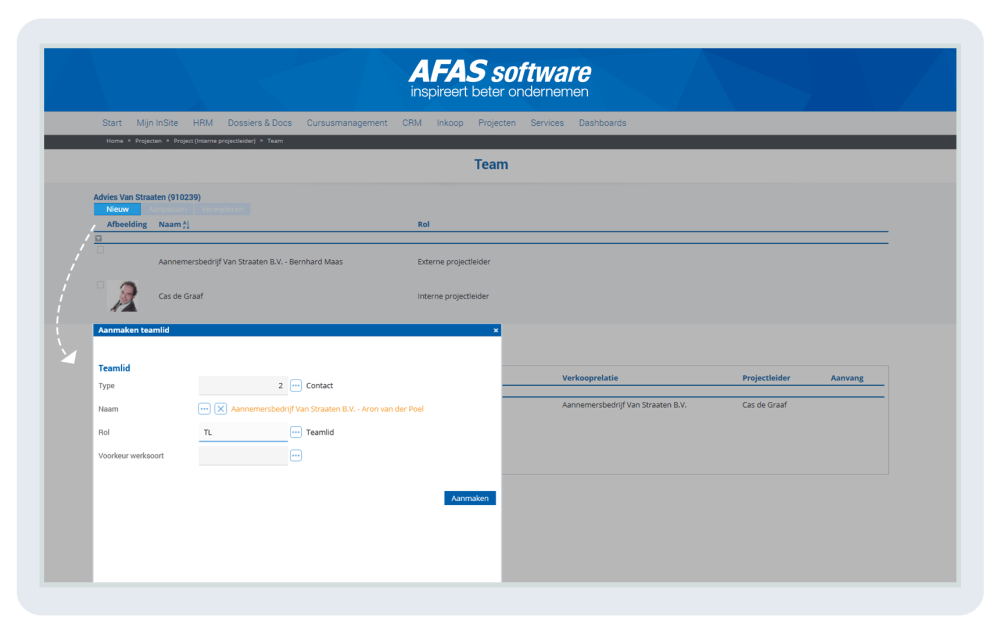Click the Rol input field with TL
Screen dimensions: 1000x641
pos(243,432)
